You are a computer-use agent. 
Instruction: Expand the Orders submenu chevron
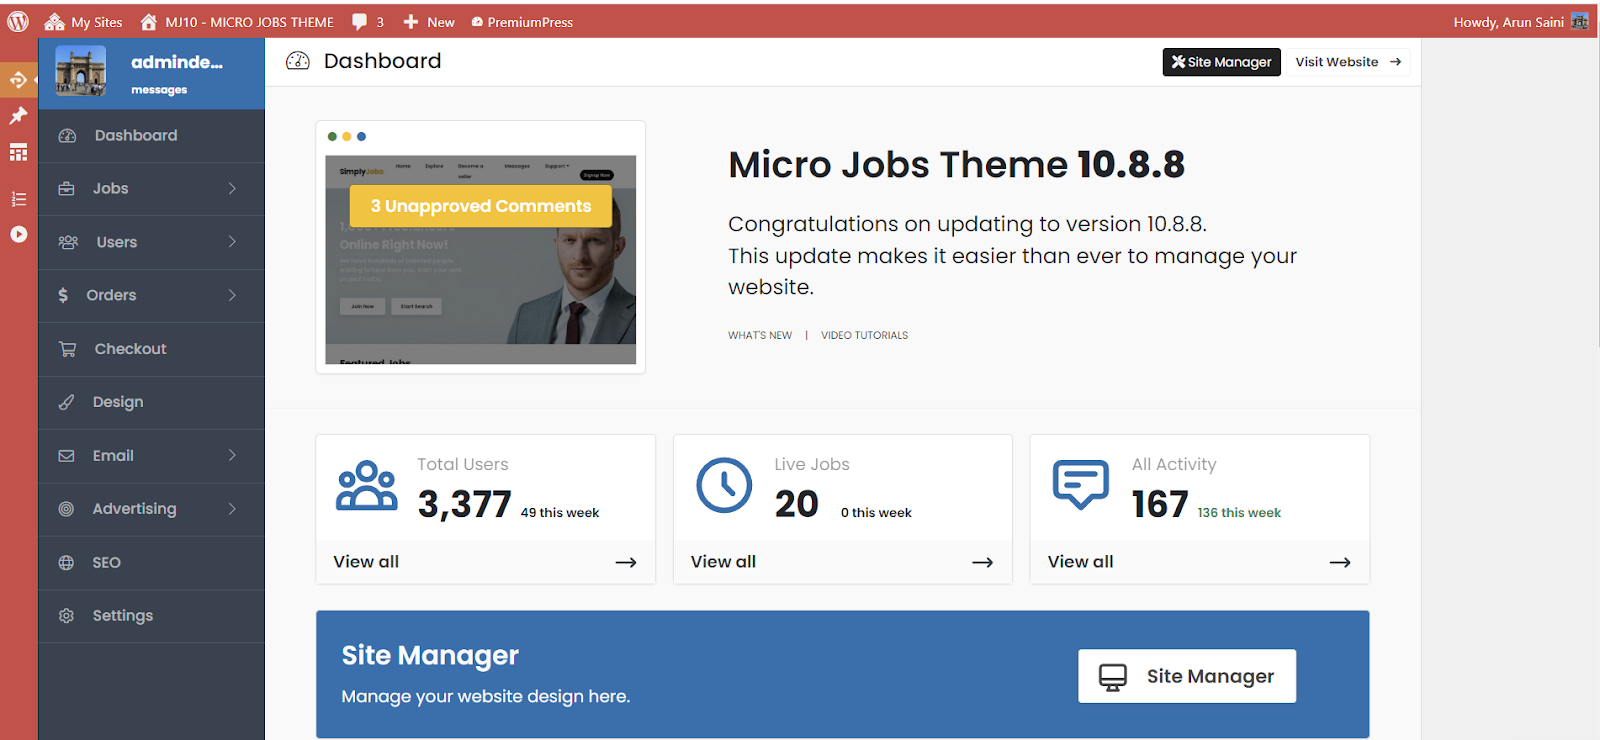(x=232, y=295)
